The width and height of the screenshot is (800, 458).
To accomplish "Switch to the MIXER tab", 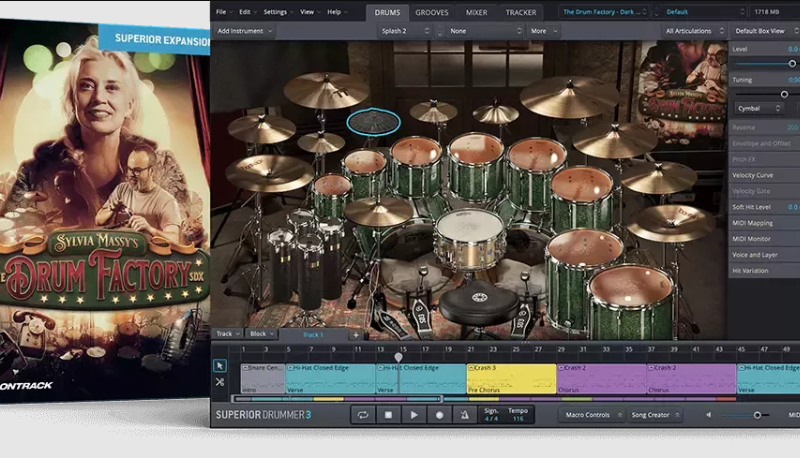I will coord(477,13).
